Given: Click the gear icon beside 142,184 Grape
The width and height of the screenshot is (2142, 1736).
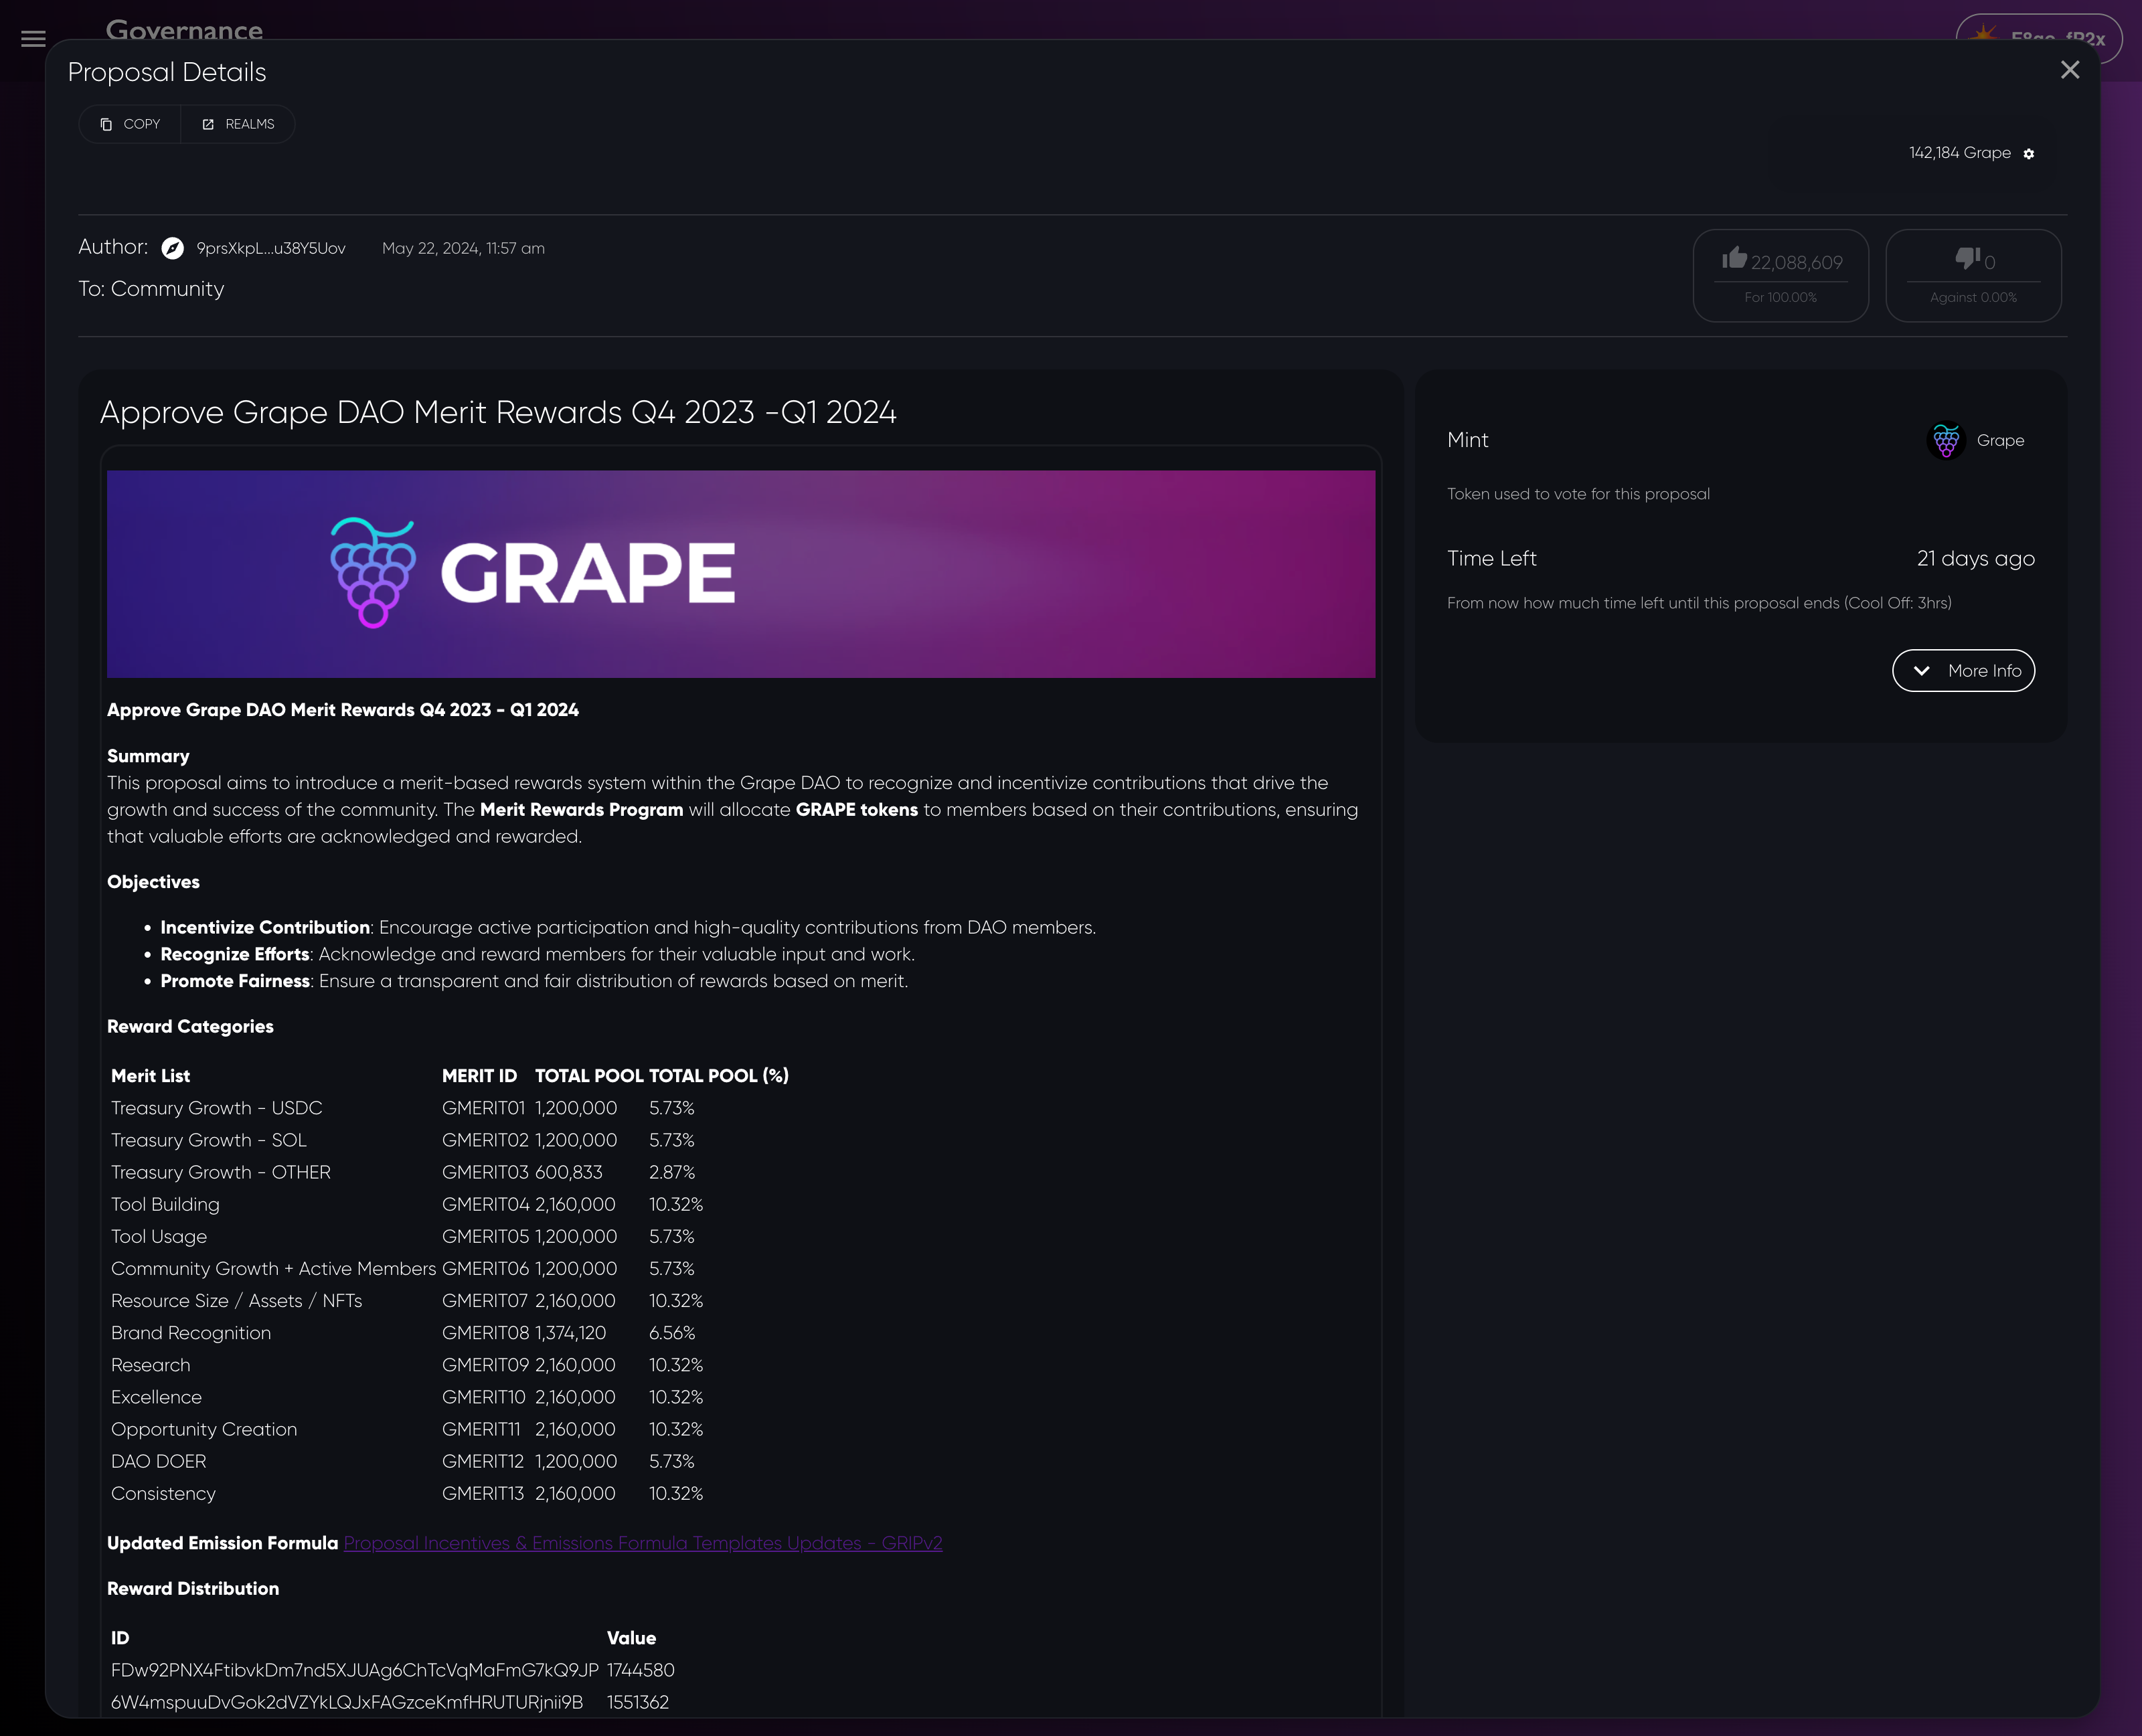Looking at the screenshot, I should [x=2028, y=154].
